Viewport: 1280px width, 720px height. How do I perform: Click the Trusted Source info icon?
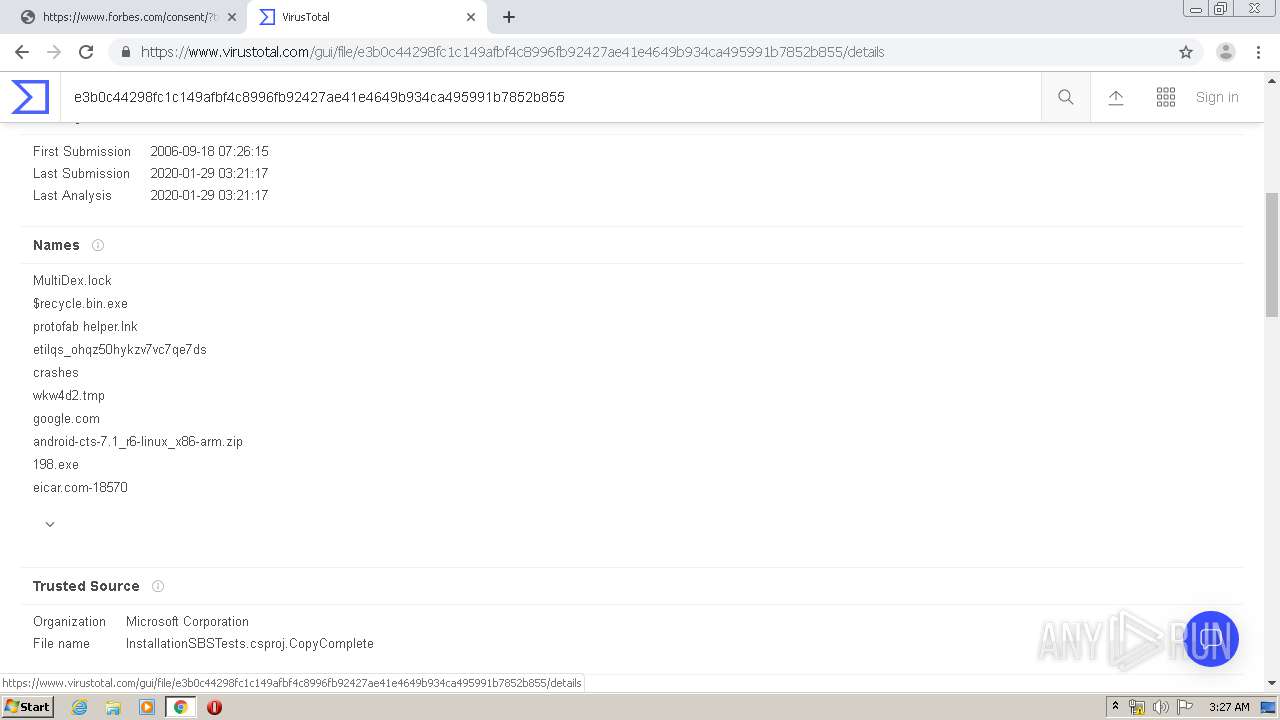158,586
